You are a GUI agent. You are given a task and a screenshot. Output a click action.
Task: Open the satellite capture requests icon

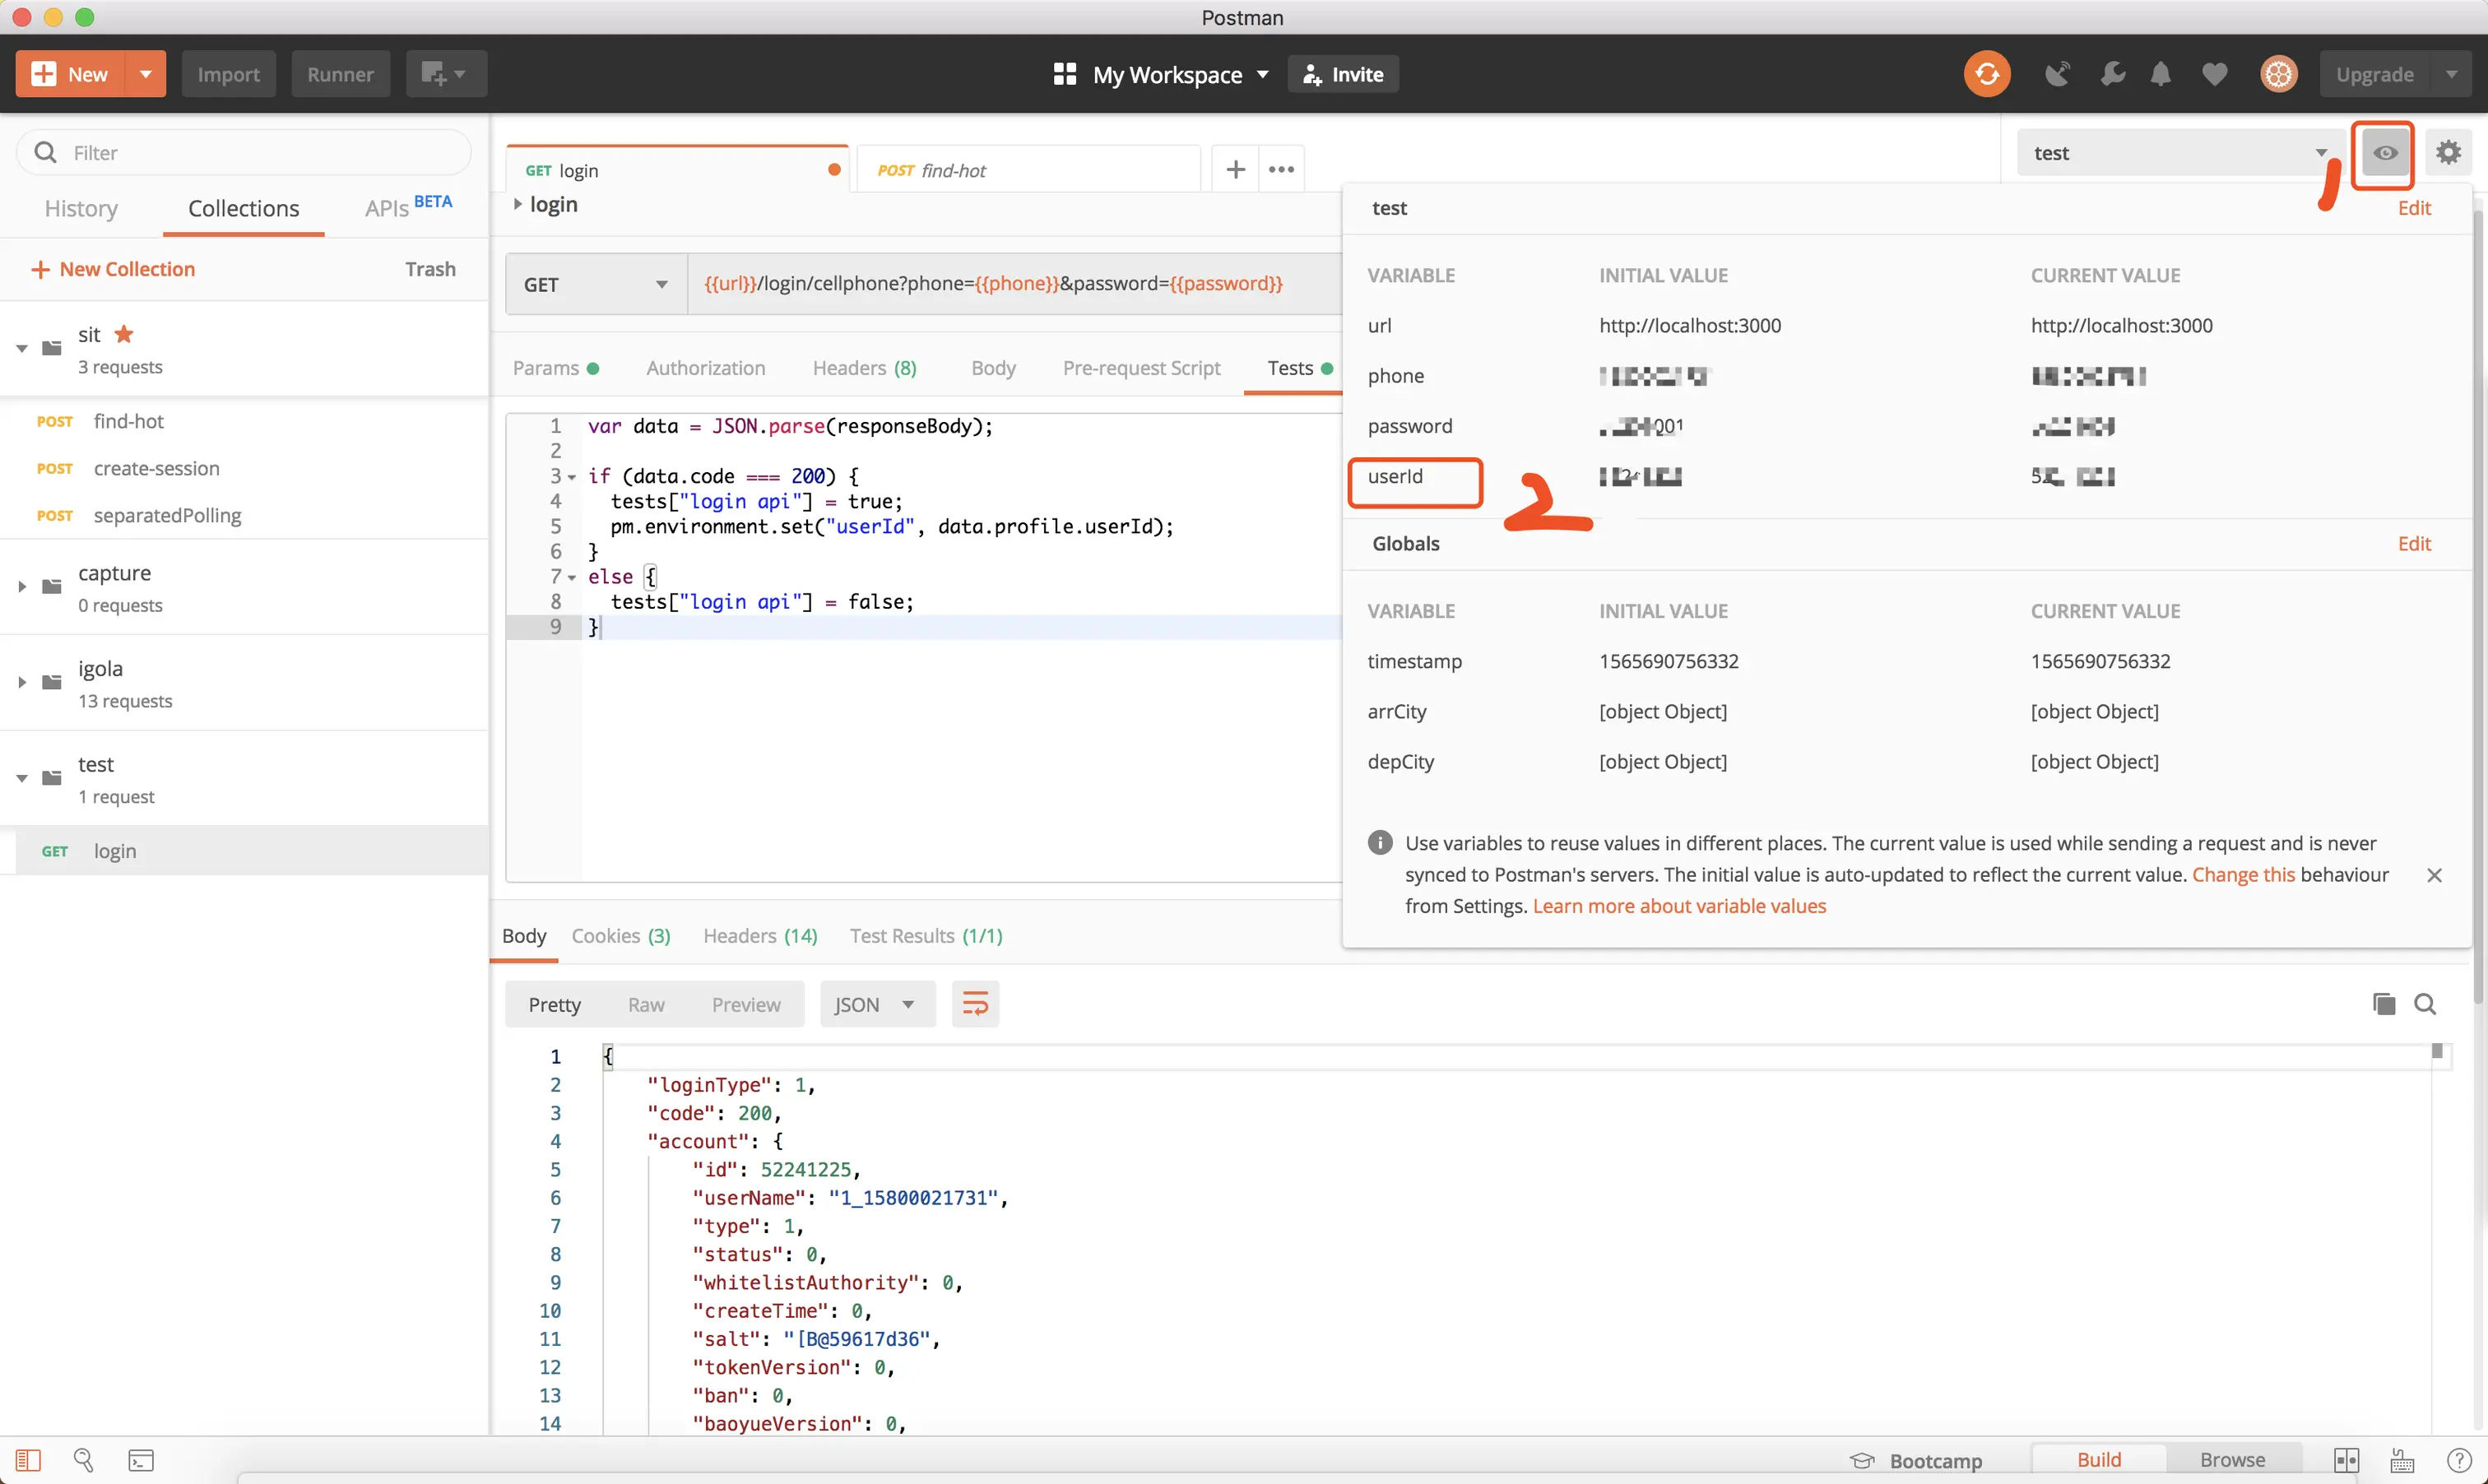click(2057, 74)
